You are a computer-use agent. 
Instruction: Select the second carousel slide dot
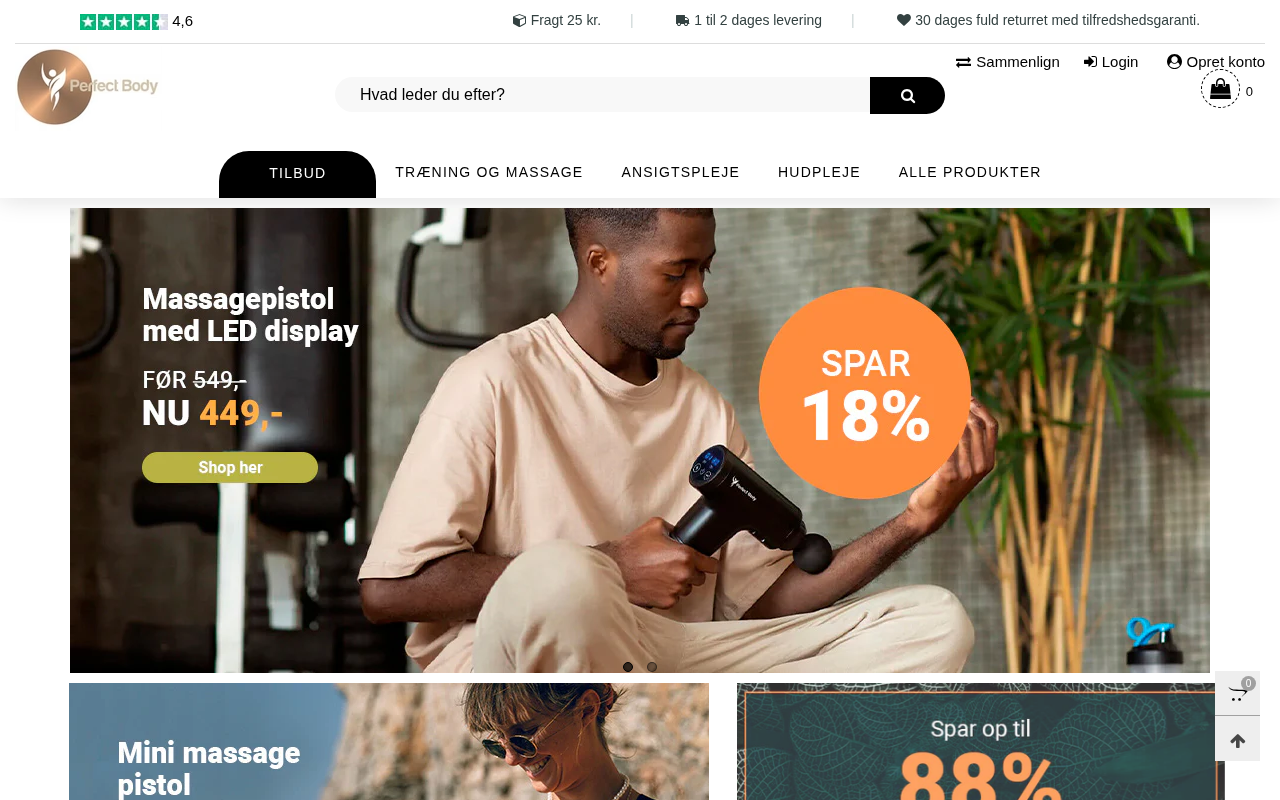[x=652, y=667]
